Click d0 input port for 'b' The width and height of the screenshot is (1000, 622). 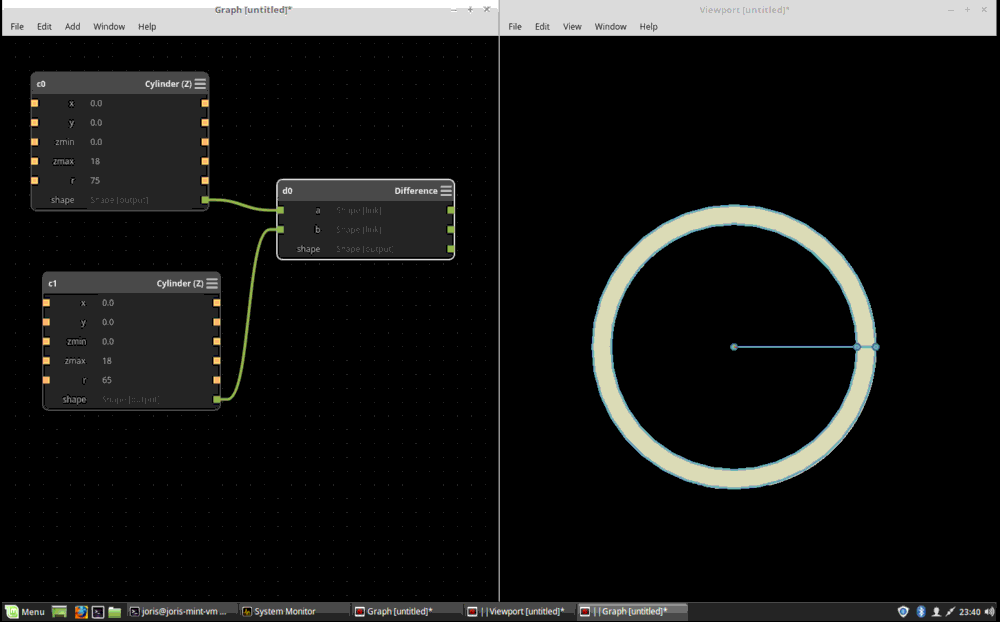point(281,229)
